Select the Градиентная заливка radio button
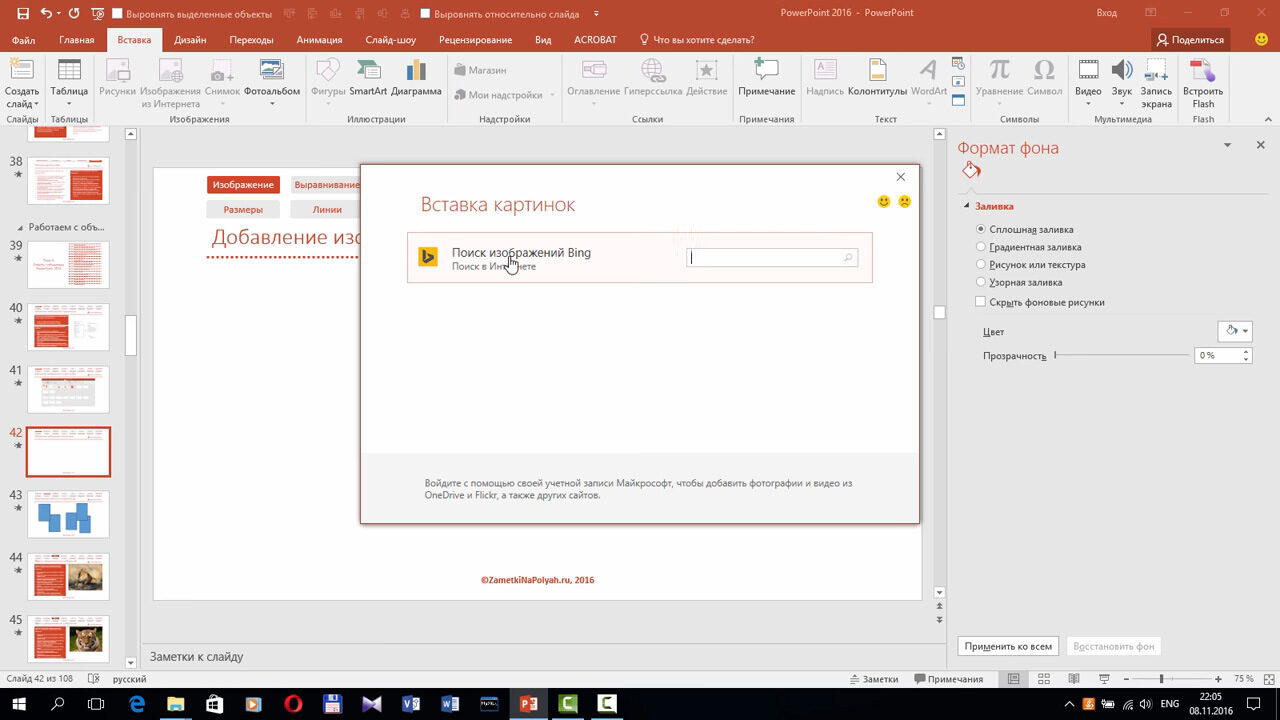The height and width of the screenshot is (720, 1280). (981, 247)
